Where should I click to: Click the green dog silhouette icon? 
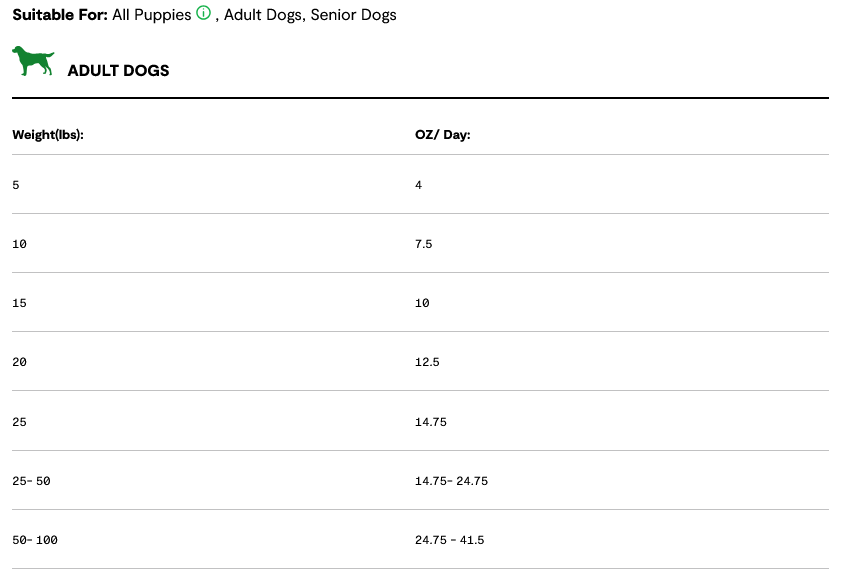33,61
